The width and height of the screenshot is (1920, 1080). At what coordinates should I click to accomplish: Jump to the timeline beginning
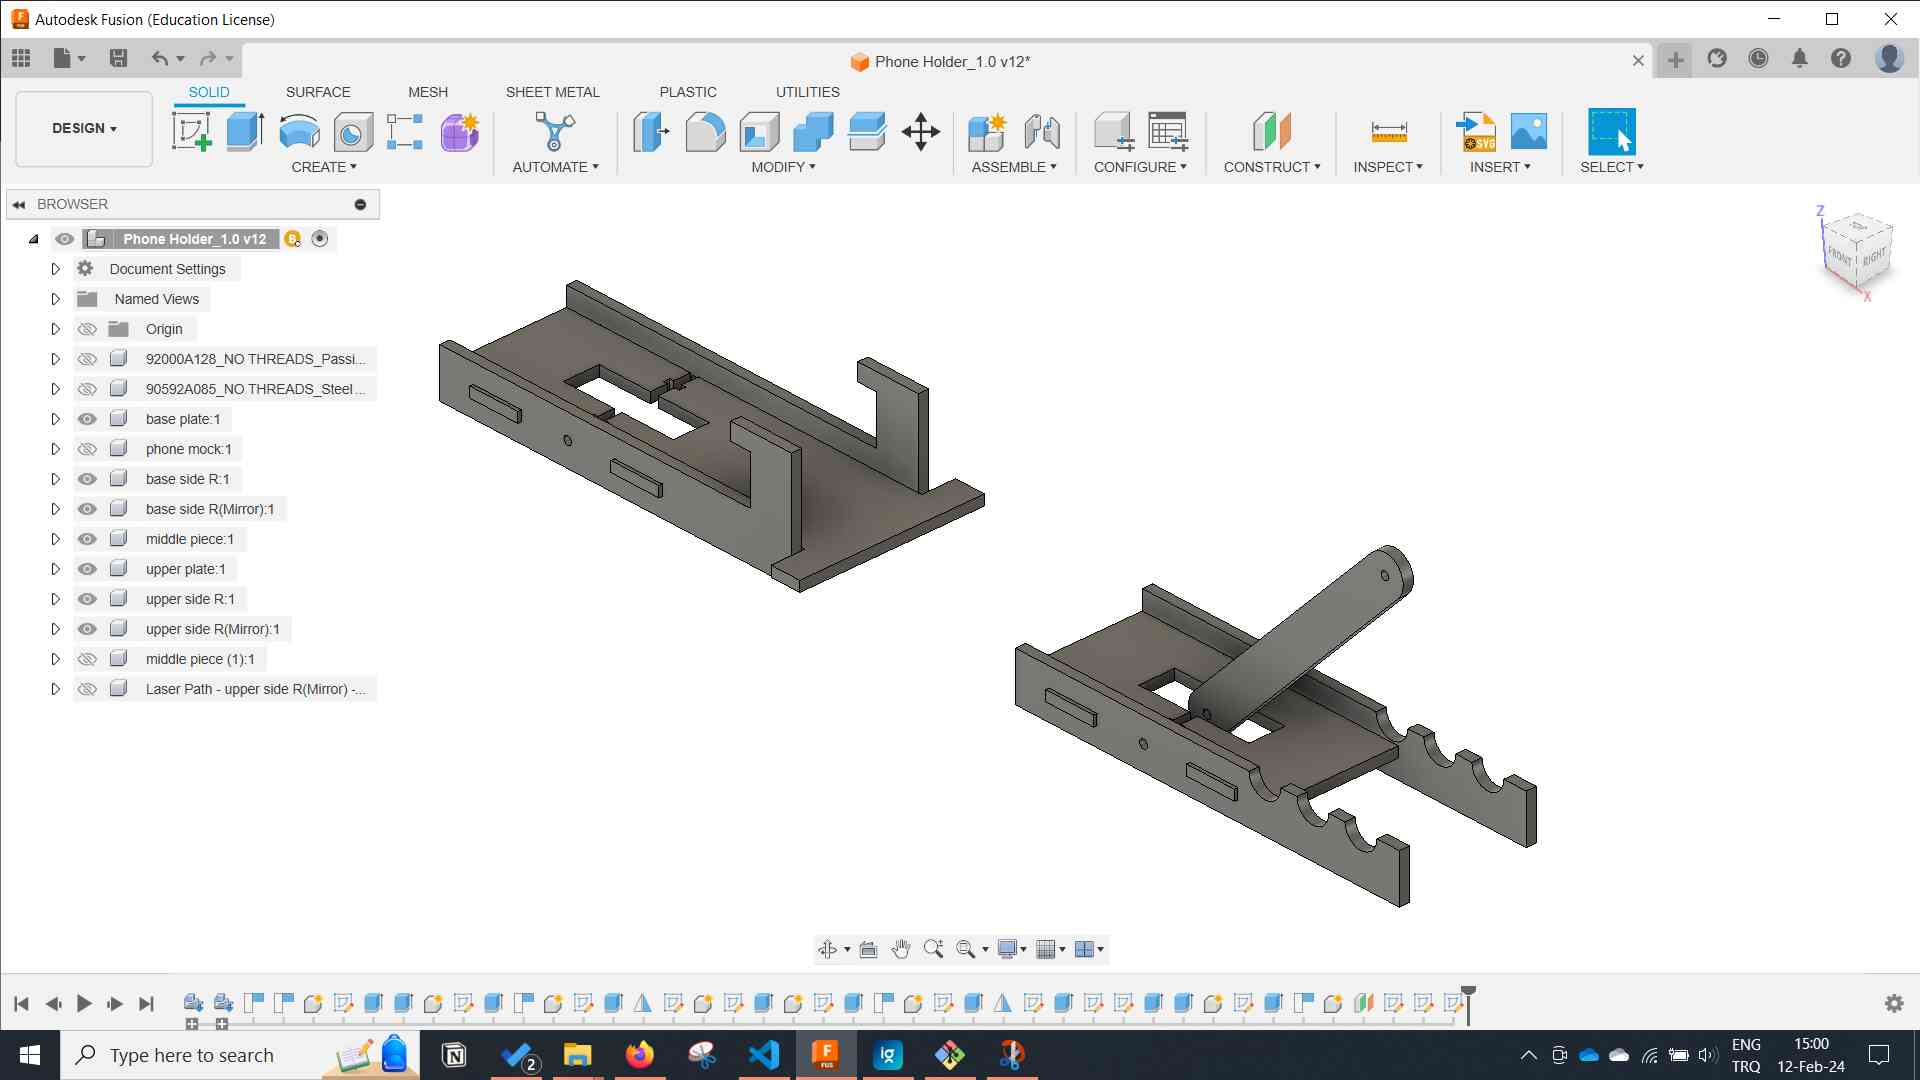click(21, 1003)
